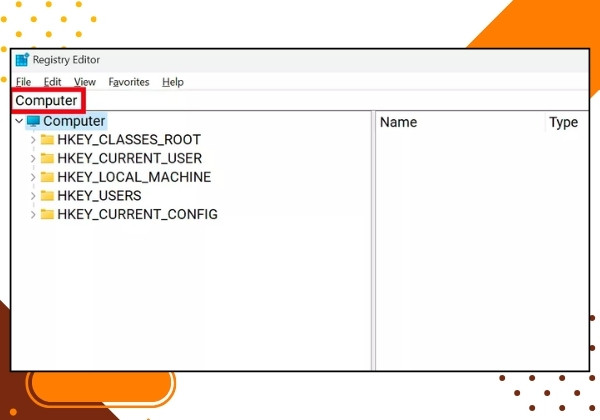Select the Computer tree label
Image resolution: width=600 pixels, height=420 pixels.
point(74,121)
